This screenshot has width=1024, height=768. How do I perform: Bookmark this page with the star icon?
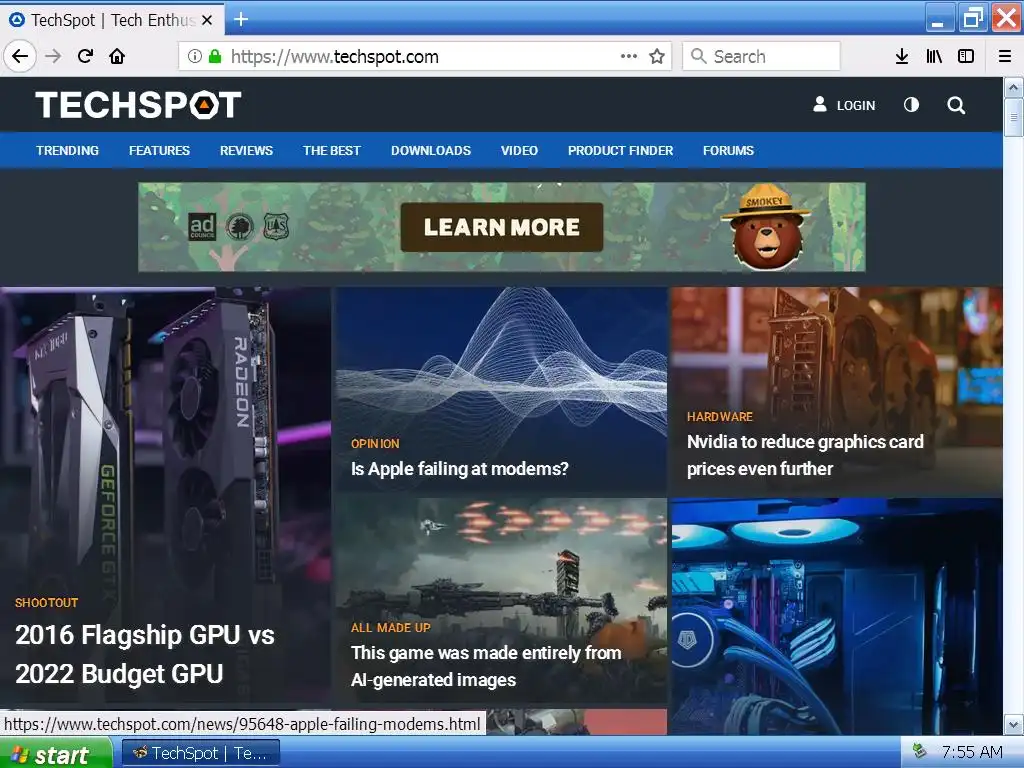pos(657,56)
